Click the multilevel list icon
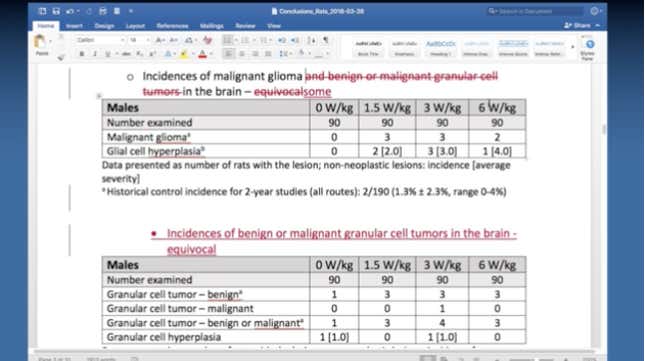The width and height of the screenshot is (645, 361). [x=263, y=40]
